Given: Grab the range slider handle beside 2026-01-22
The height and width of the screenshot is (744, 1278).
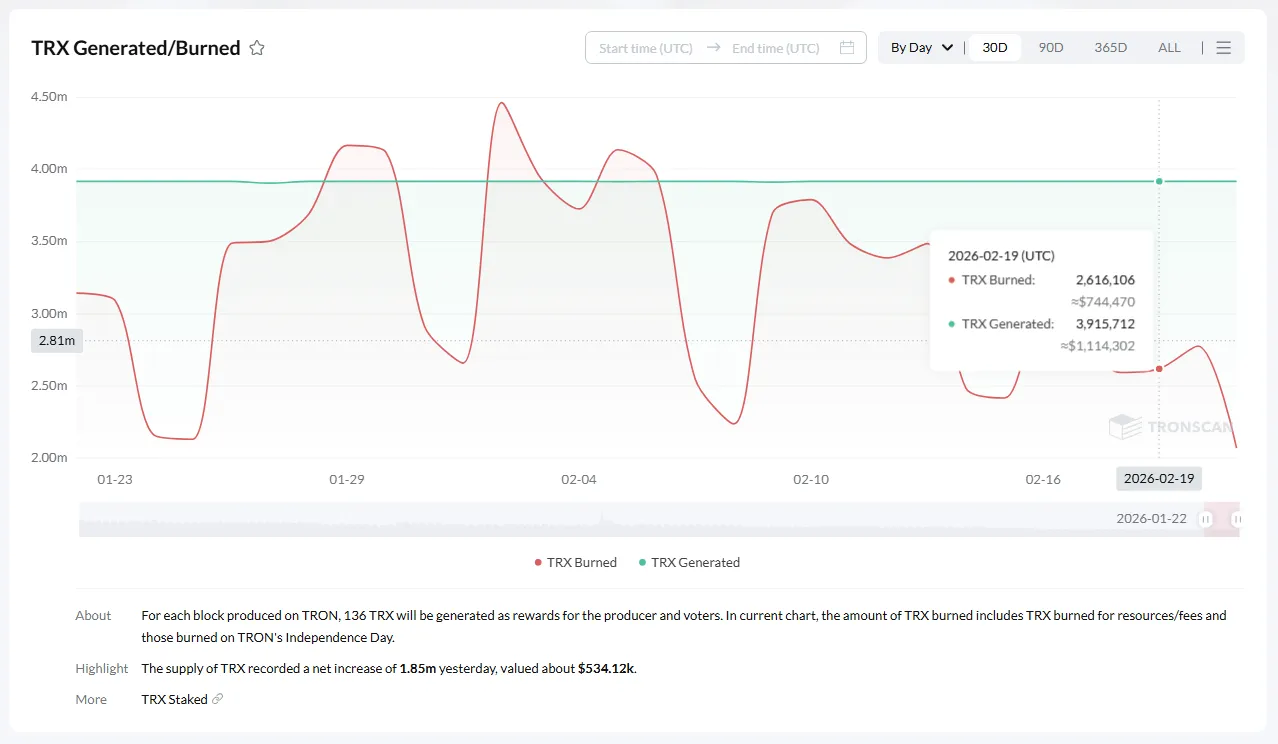Looking at the screenshot, I should 1206,519.
